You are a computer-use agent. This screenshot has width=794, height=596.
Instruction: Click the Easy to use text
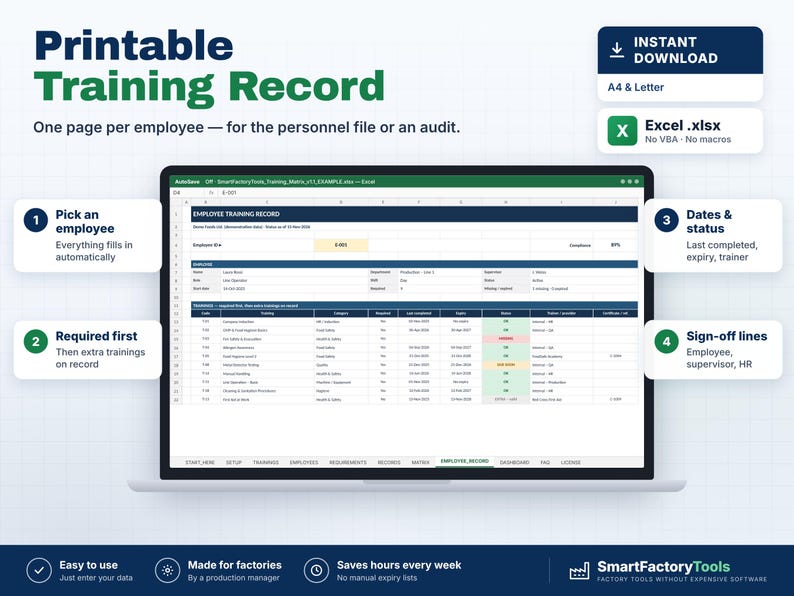(x=89, y=565)
